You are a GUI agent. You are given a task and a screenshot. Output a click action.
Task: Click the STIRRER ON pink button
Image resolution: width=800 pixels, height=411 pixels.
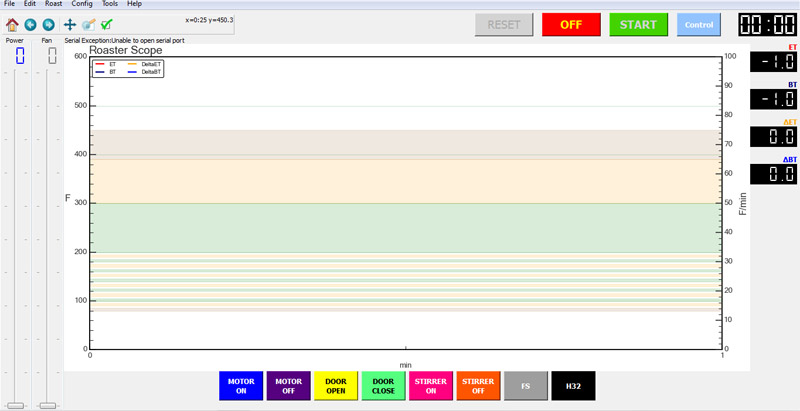point(431,386)
